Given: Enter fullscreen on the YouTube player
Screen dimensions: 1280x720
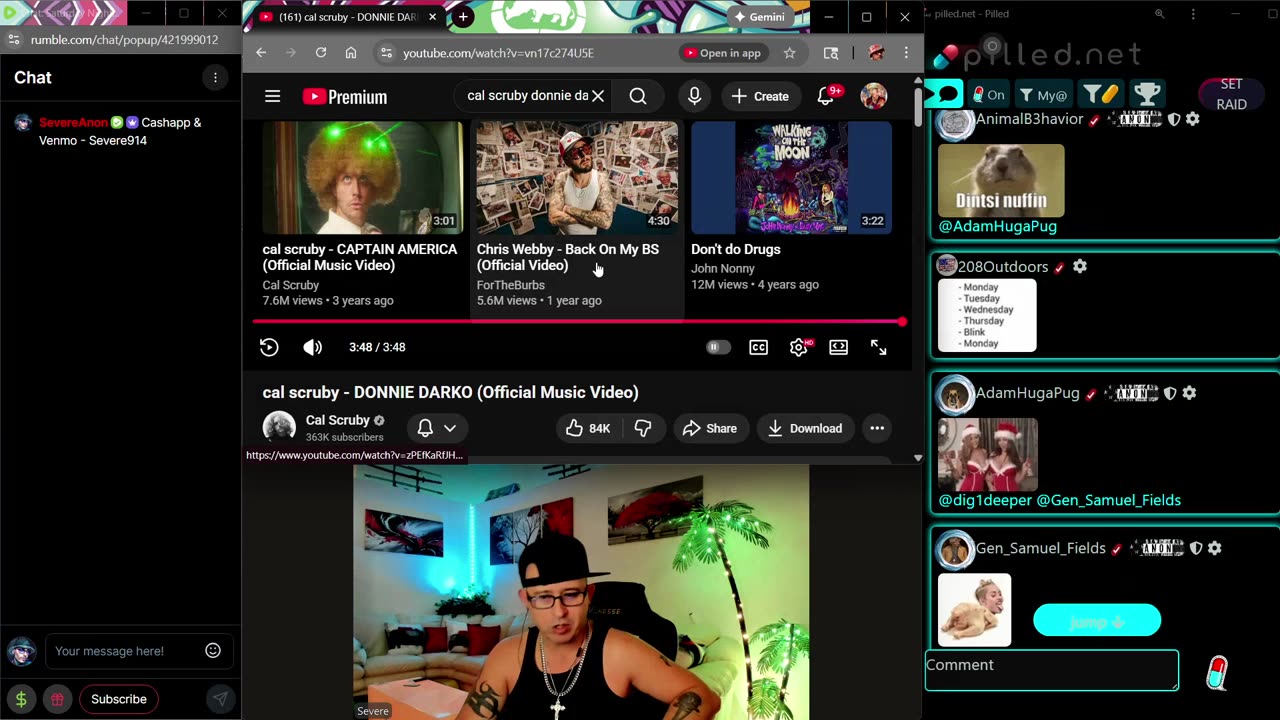Looking at the screenshot, I should click(878, 347).
